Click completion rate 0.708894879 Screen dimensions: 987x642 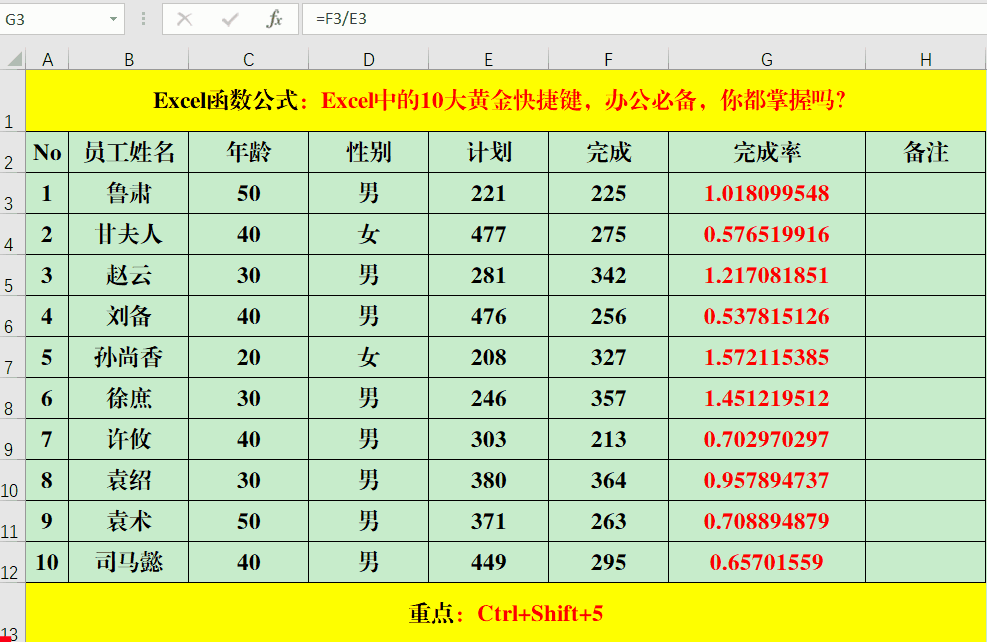coord(767,521)
